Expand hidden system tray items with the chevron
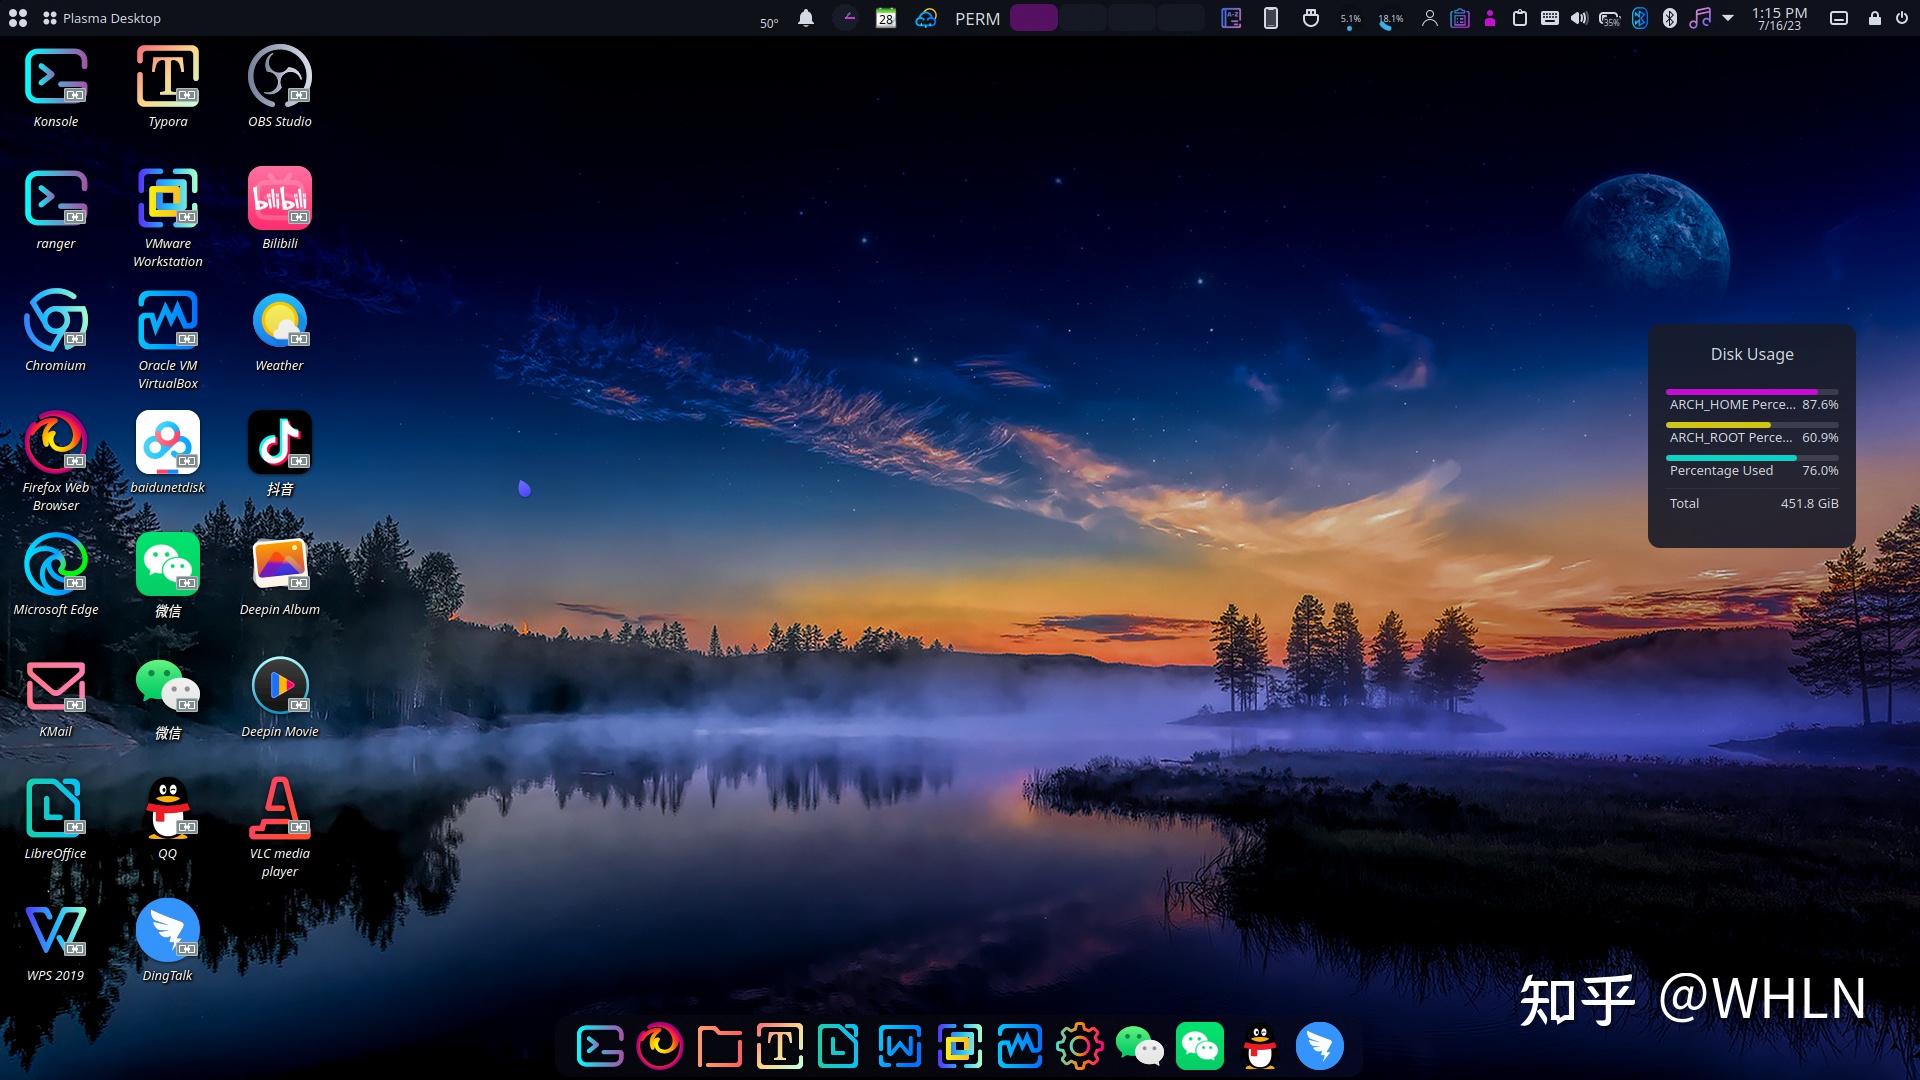Viewport: 1920px width, 1080px height. click(x=1727, y=18)
